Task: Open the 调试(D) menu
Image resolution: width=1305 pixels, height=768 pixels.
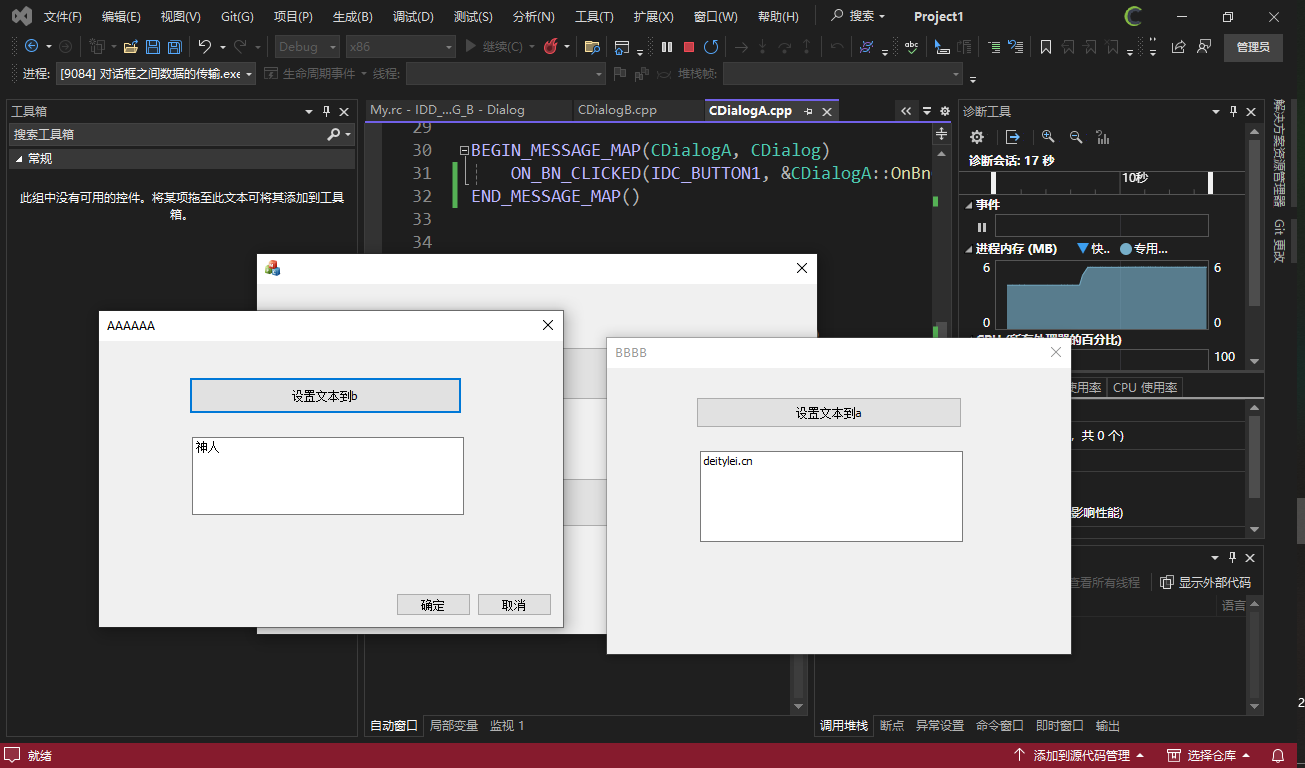Action: point(413,17)
